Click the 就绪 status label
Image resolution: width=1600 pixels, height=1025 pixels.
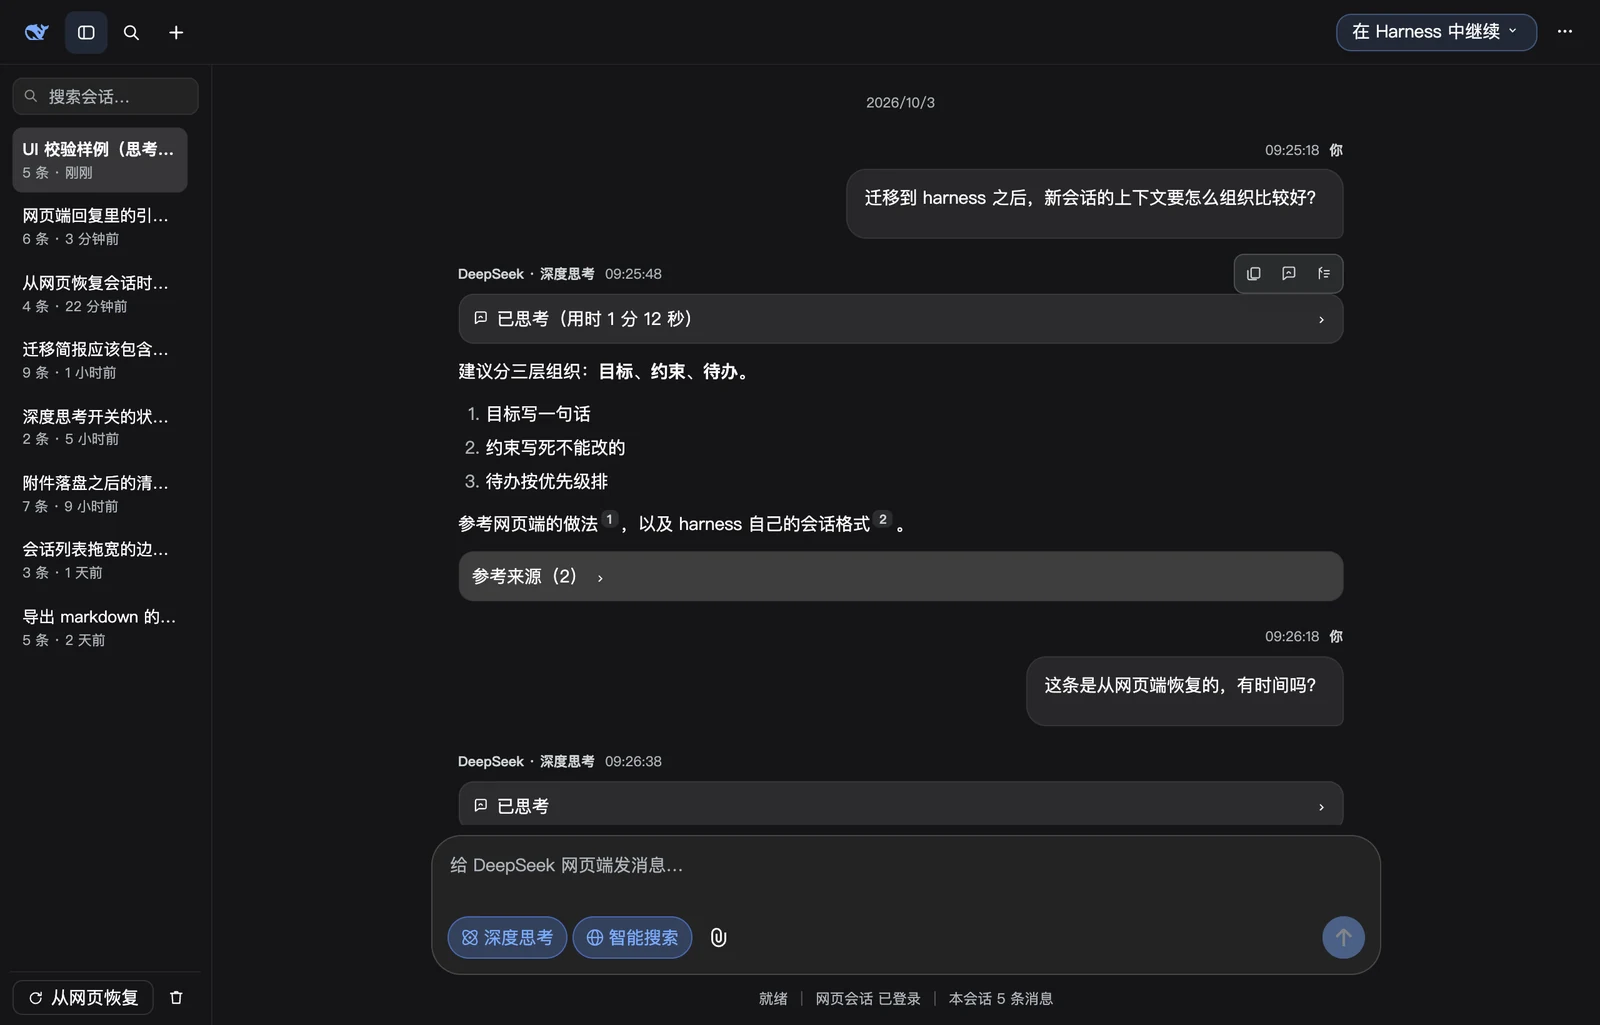[773, 998]
